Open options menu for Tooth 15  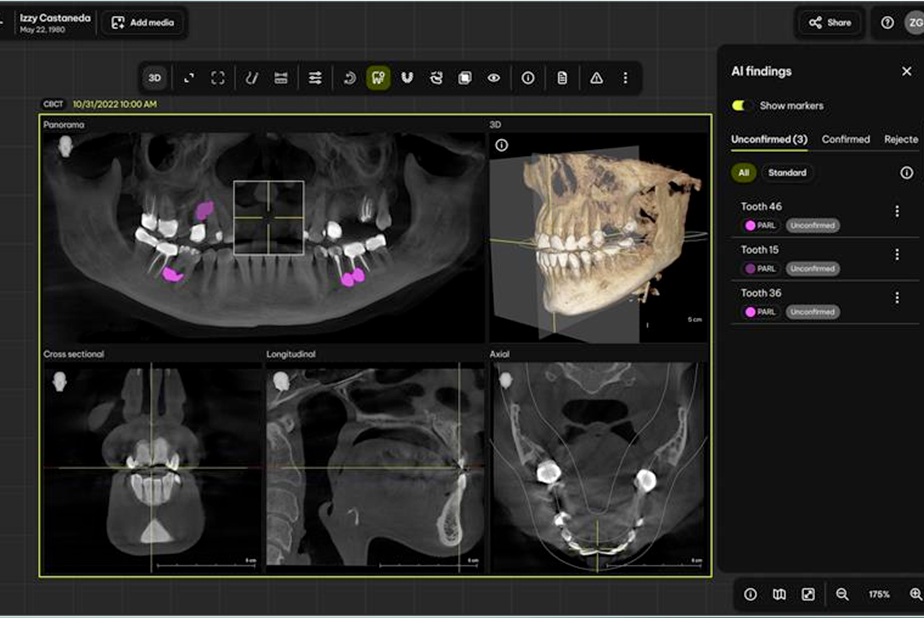pos(897,255)
